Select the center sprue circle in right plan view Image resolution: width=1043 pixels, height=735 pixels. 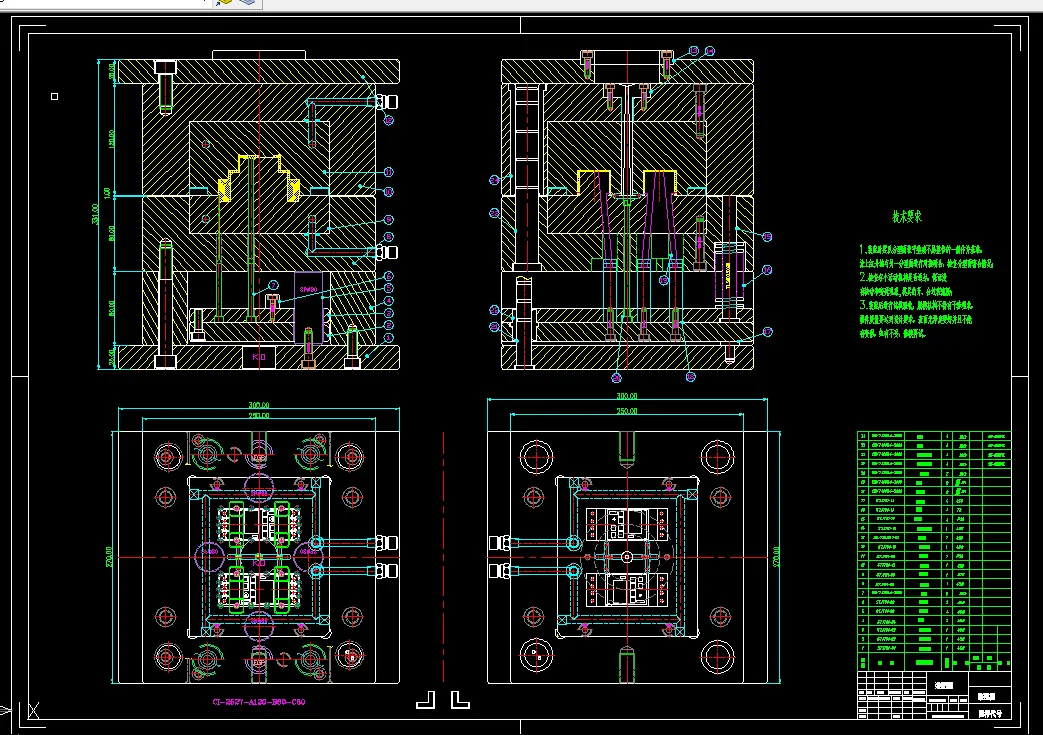click(x=626, y=557)
